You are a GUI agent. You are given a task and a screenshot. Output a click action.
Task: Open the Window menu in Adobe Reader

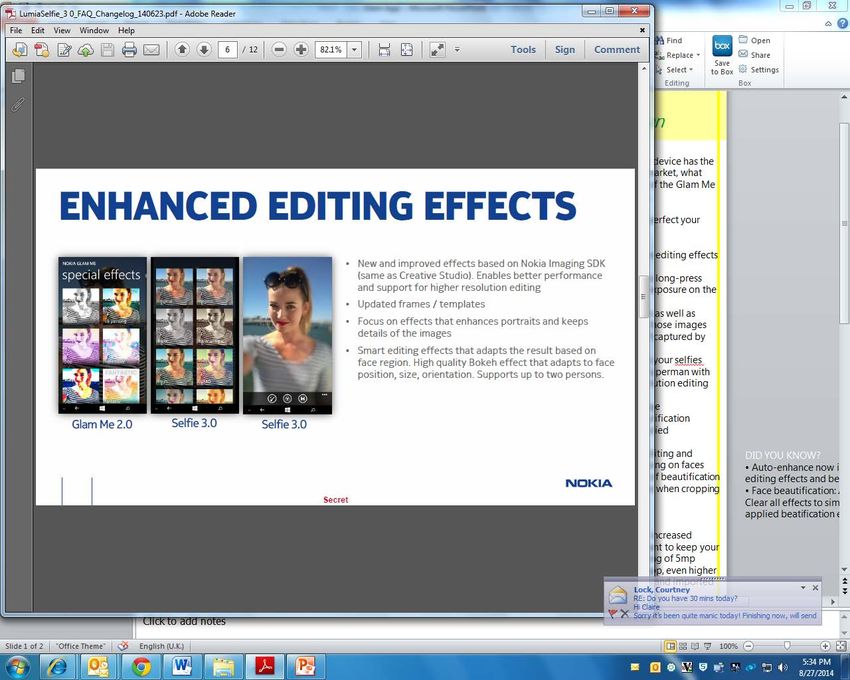click(x=94, y=30)
